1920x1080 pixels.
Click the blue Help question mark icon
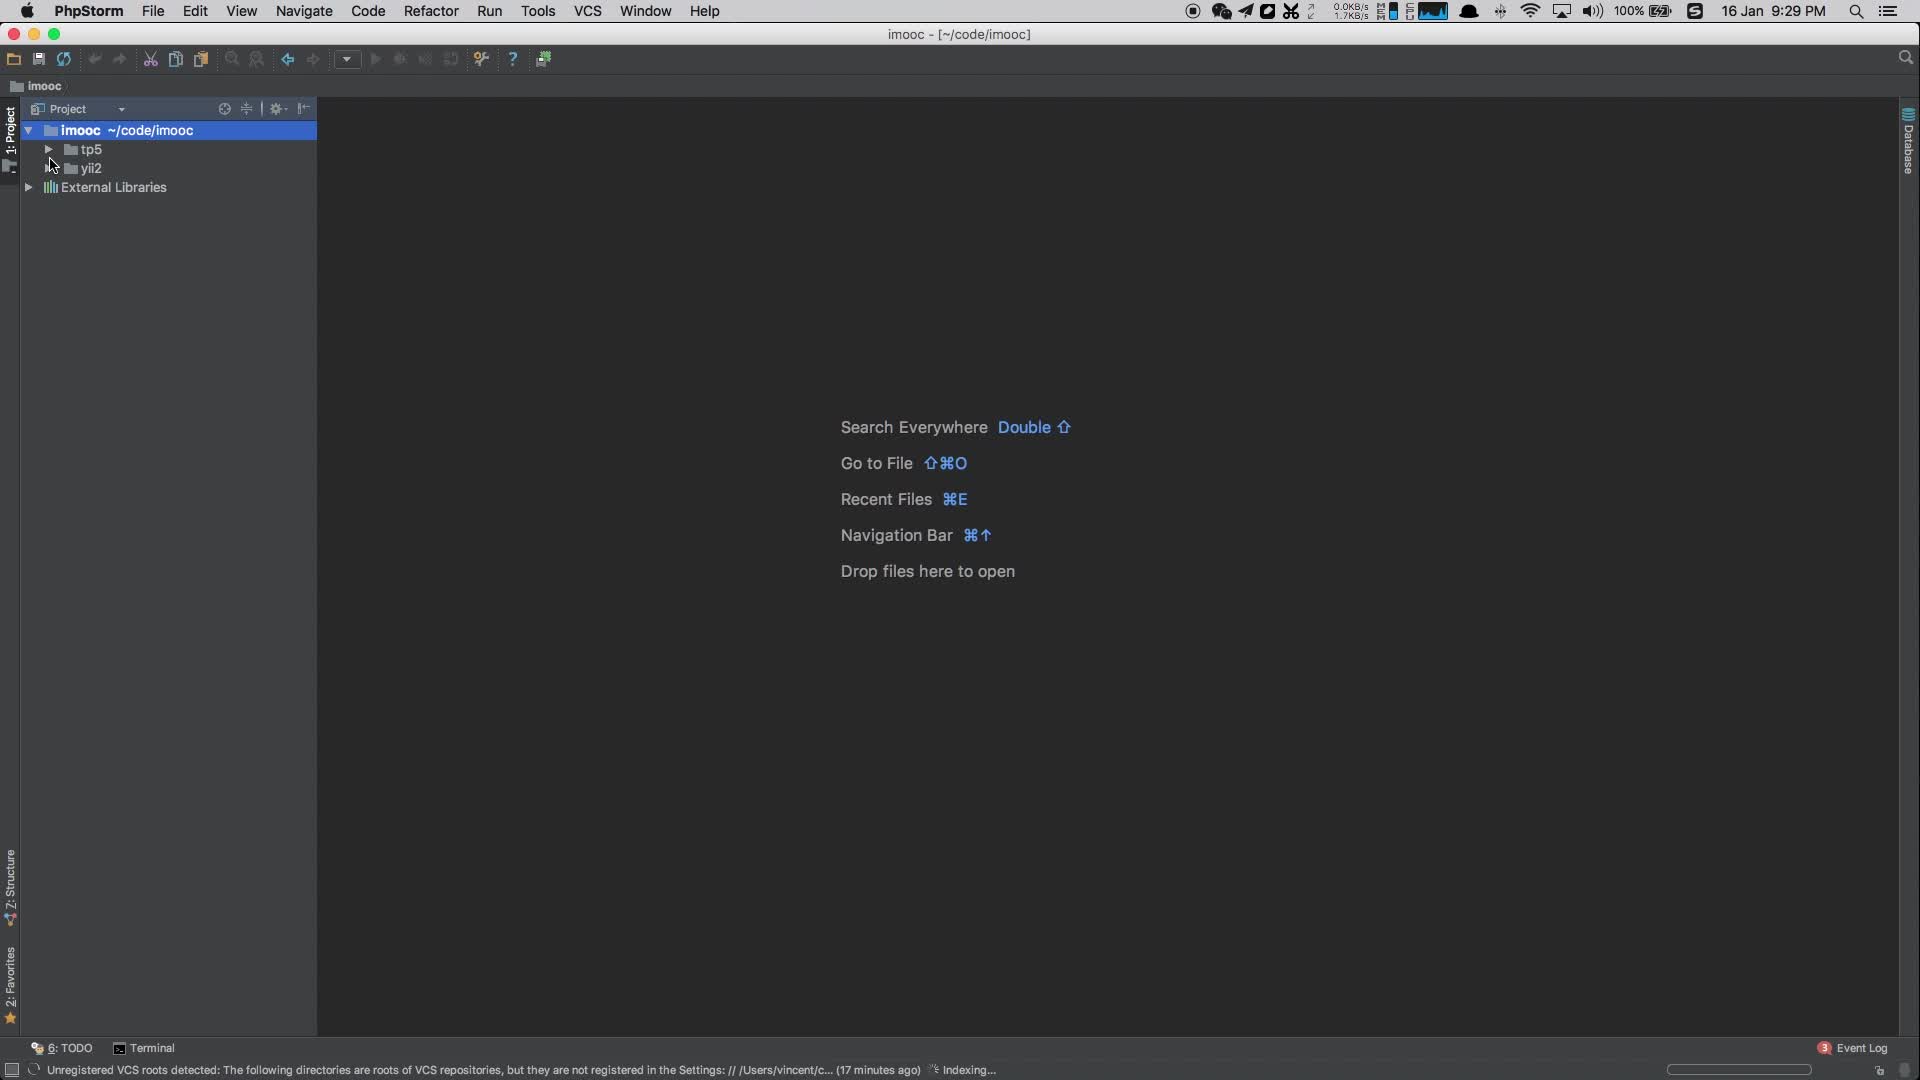point(513,59)
